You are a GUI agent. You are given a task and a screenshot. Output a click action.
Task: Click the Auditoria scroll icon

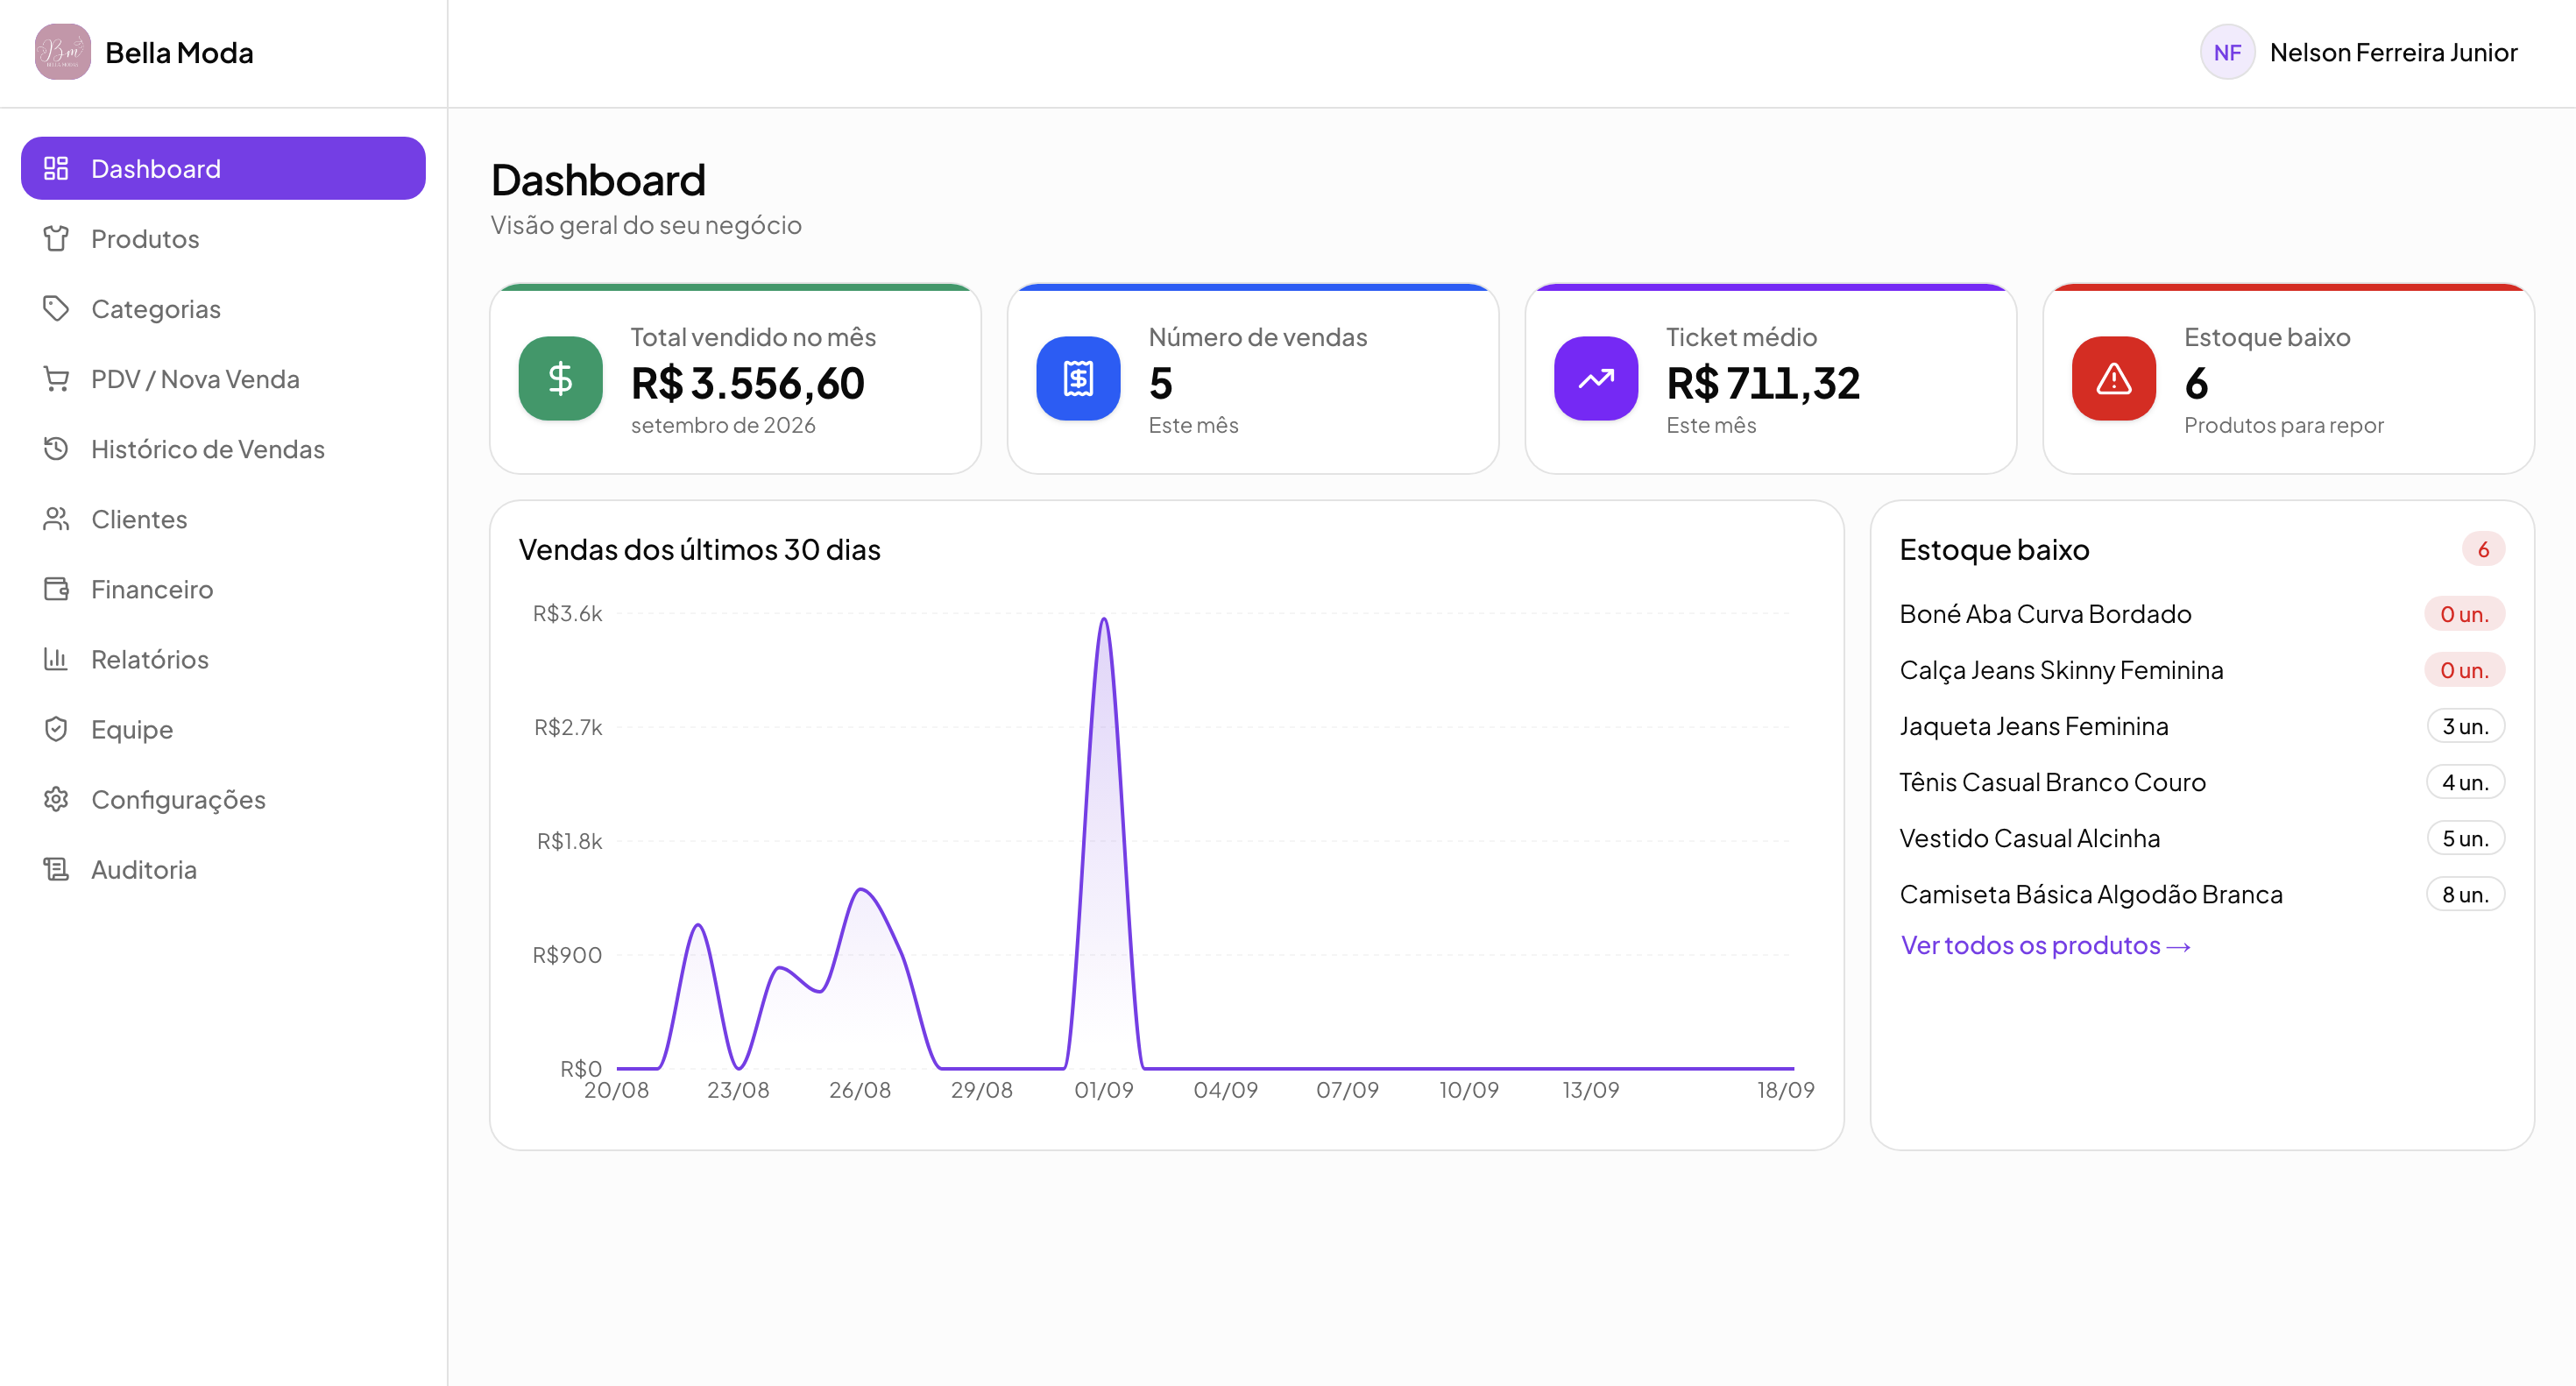click(56, 868)
